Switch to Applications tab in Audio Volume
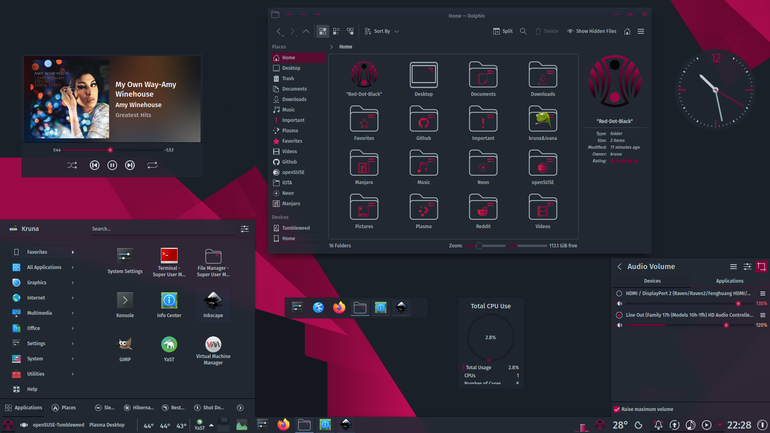The image size is (770, 433). pos(729,281)
